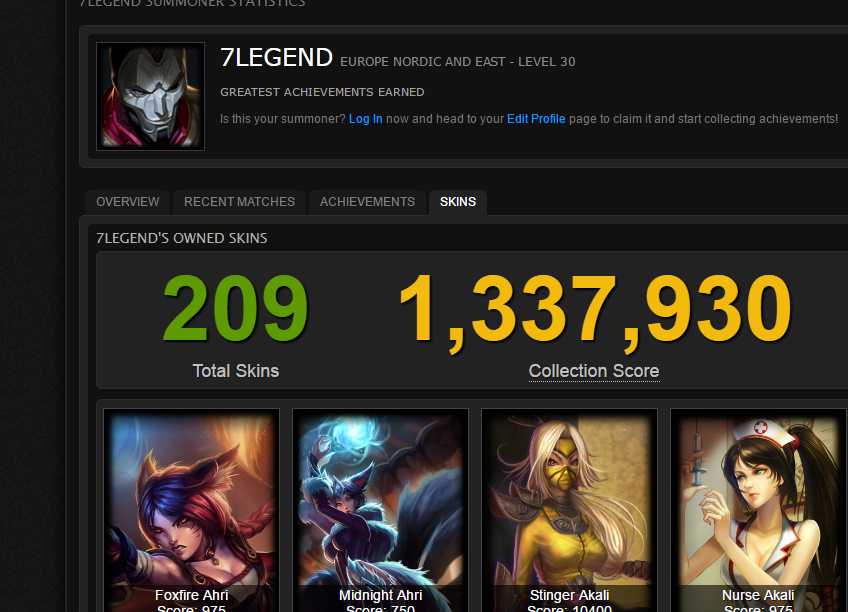The image size is (848, 612).
Task: View the Stinger Akali skin image
Action: pos(569,510)
